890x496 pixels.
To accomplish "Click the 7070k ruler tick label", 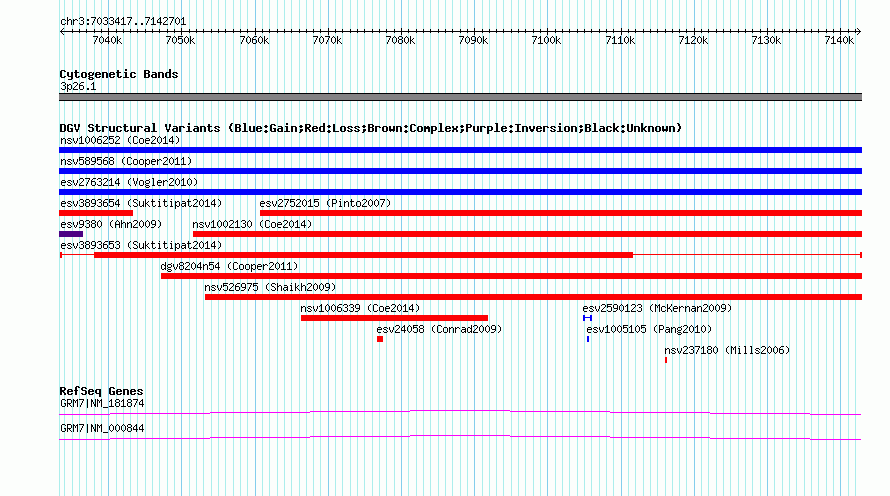I will click(x=328, y=40).
